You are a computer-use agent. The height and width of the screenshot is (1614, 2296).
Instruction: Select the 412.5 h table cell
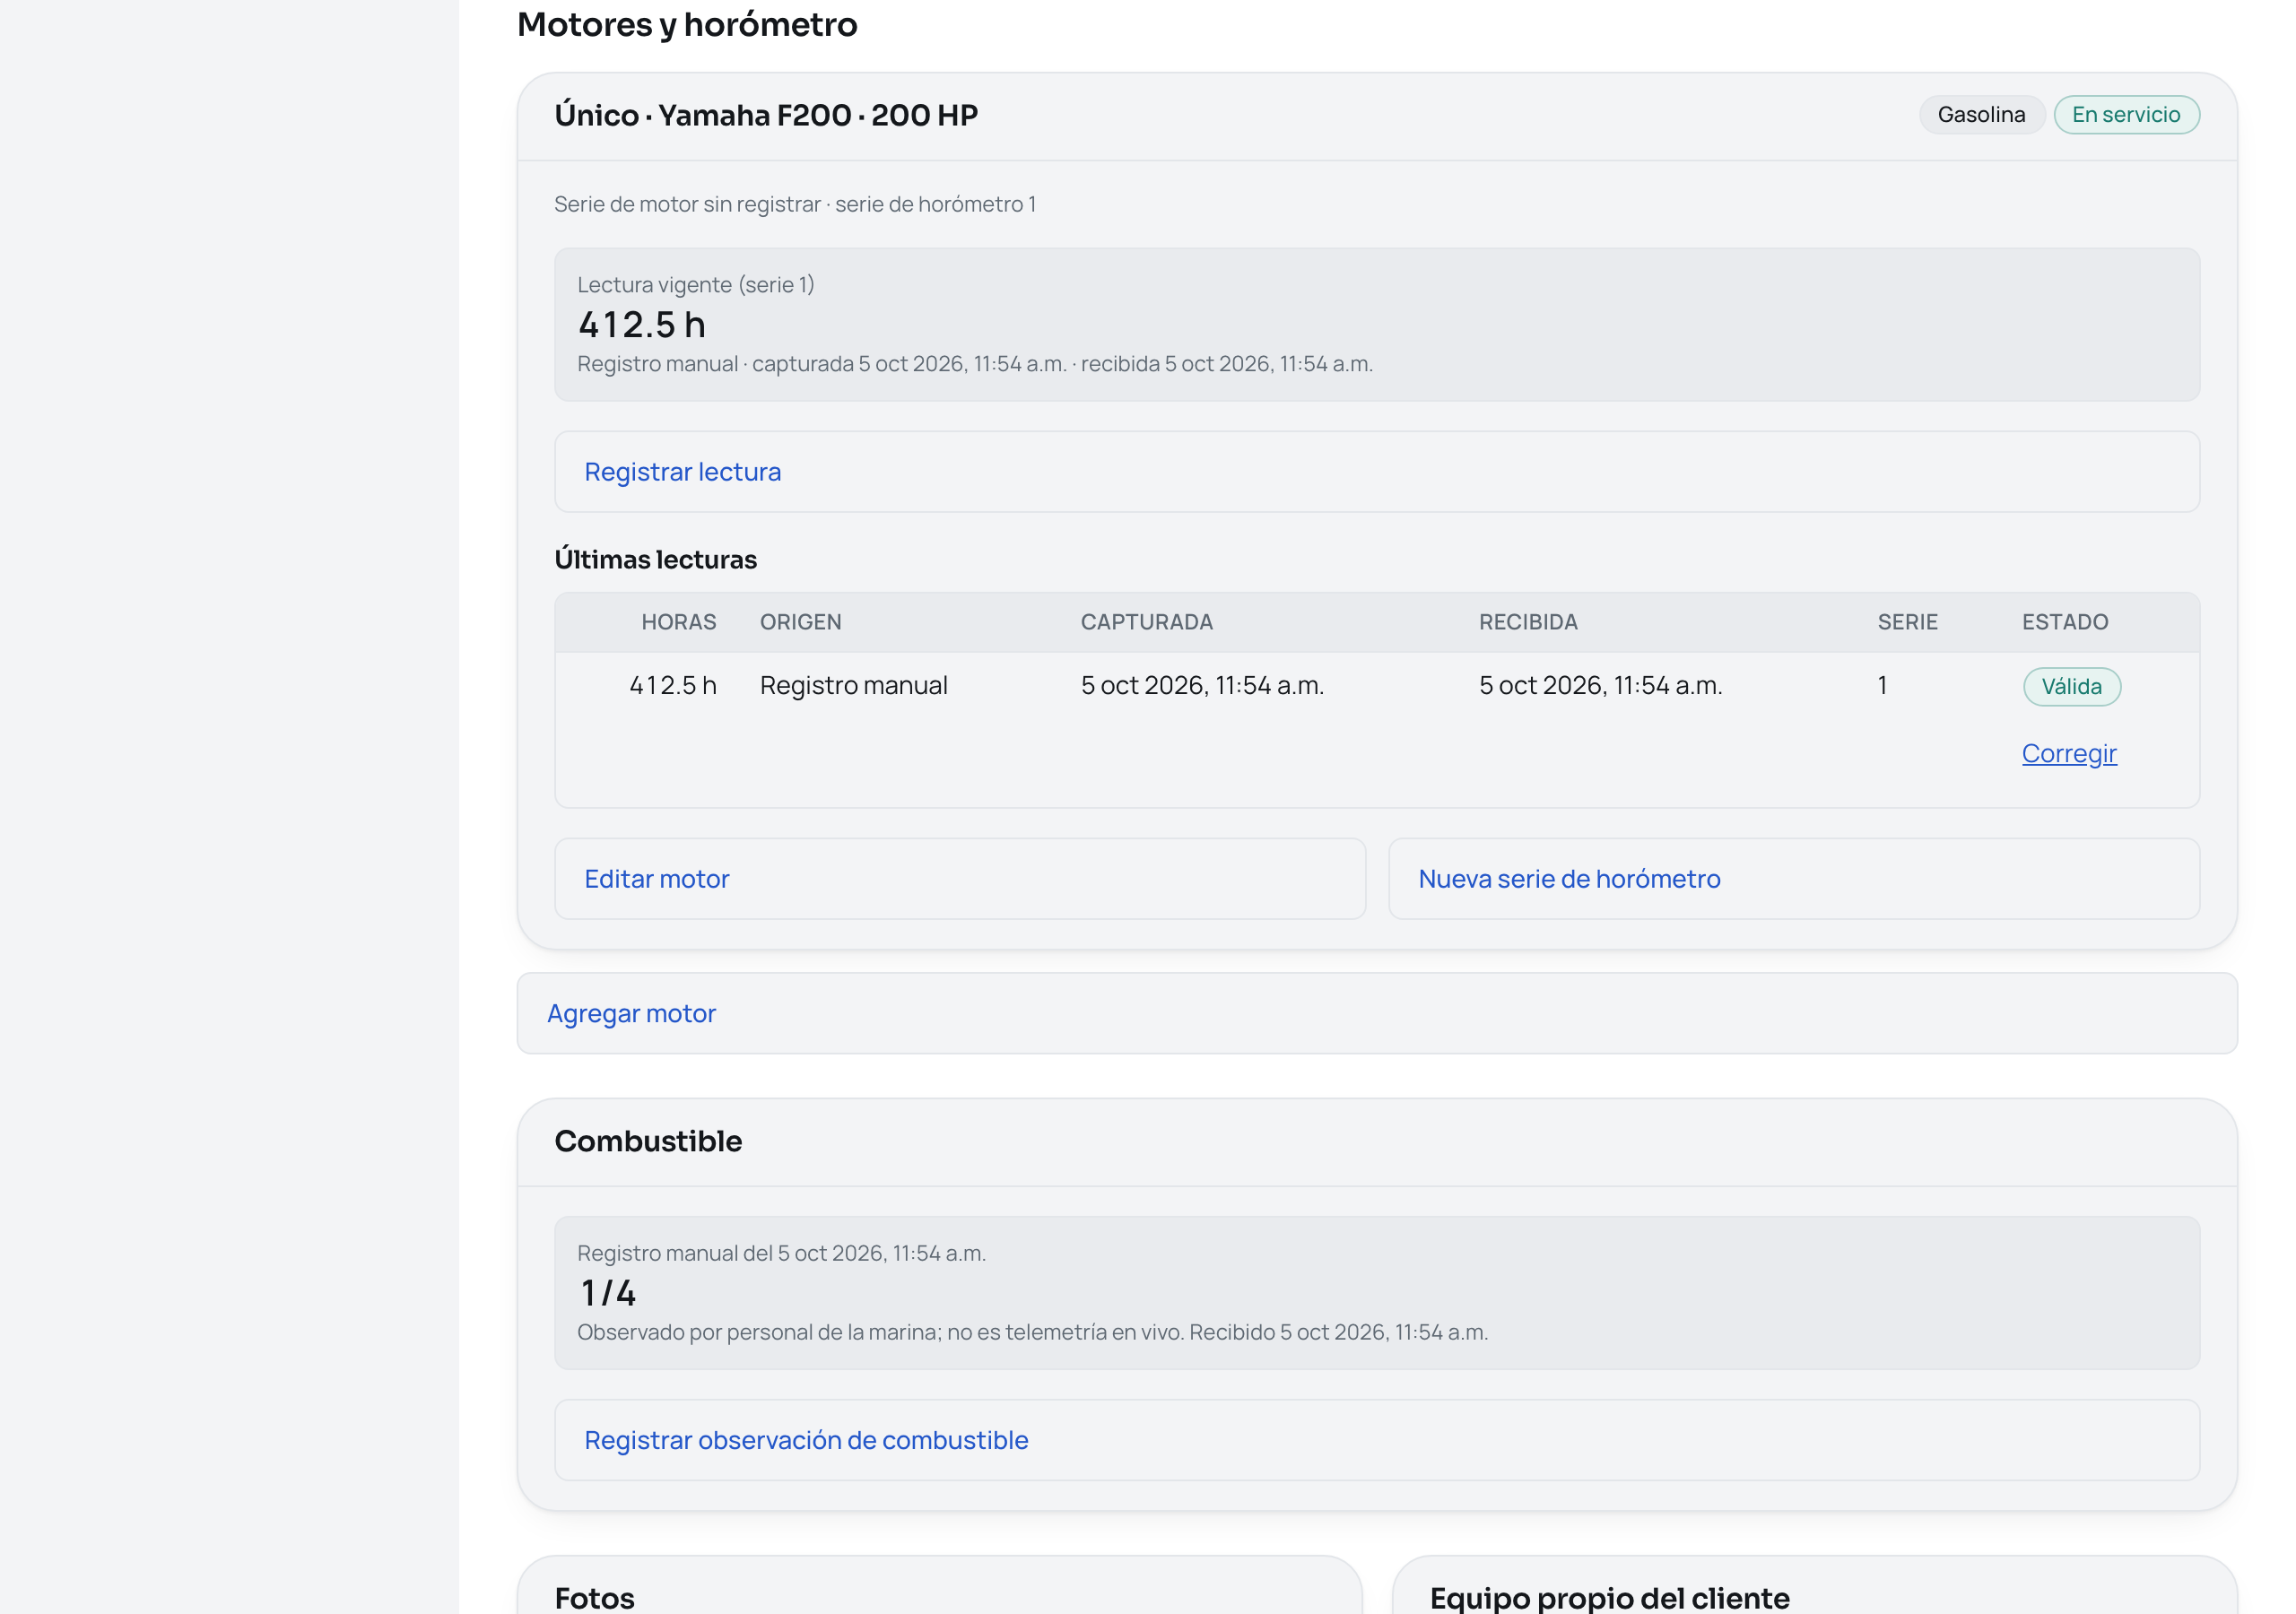pyautogui.click(x=672, y=685)
